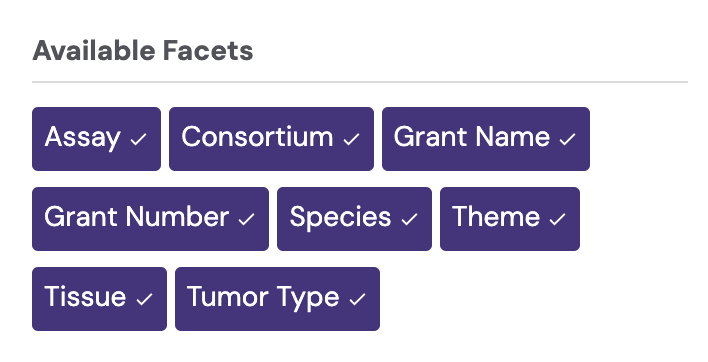The image size is (708, 362).
Task: Toggle off the Assay facet
Action: pyautogui.click(x=96, y=139)
